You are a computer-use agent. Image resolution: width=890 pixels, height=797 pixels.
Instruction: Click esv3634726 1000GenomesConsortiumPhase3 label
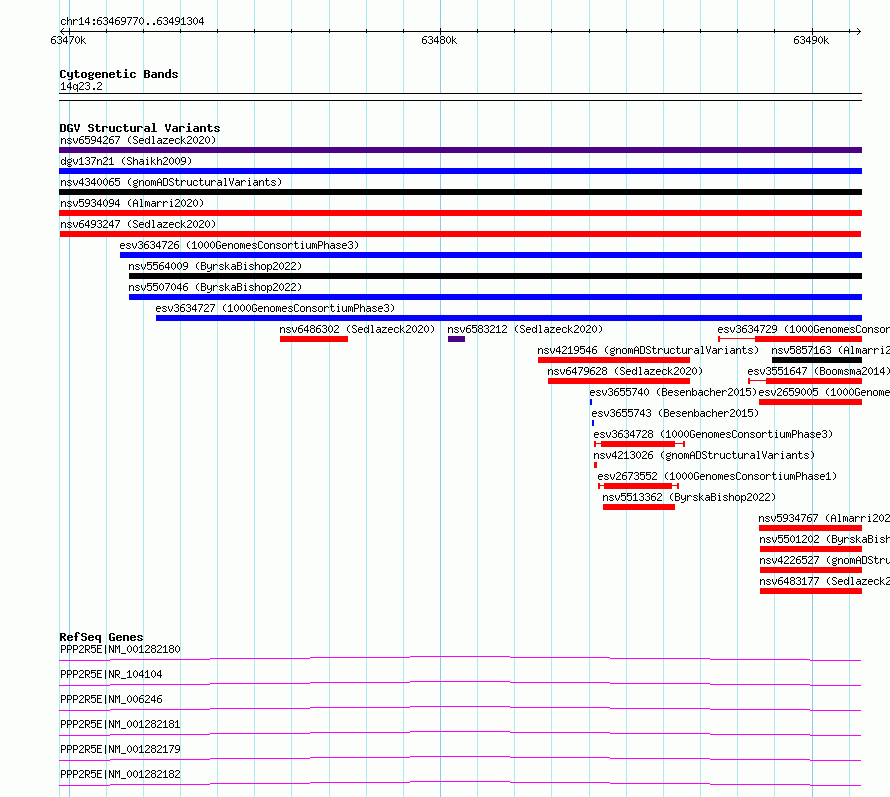coord(239,245)
